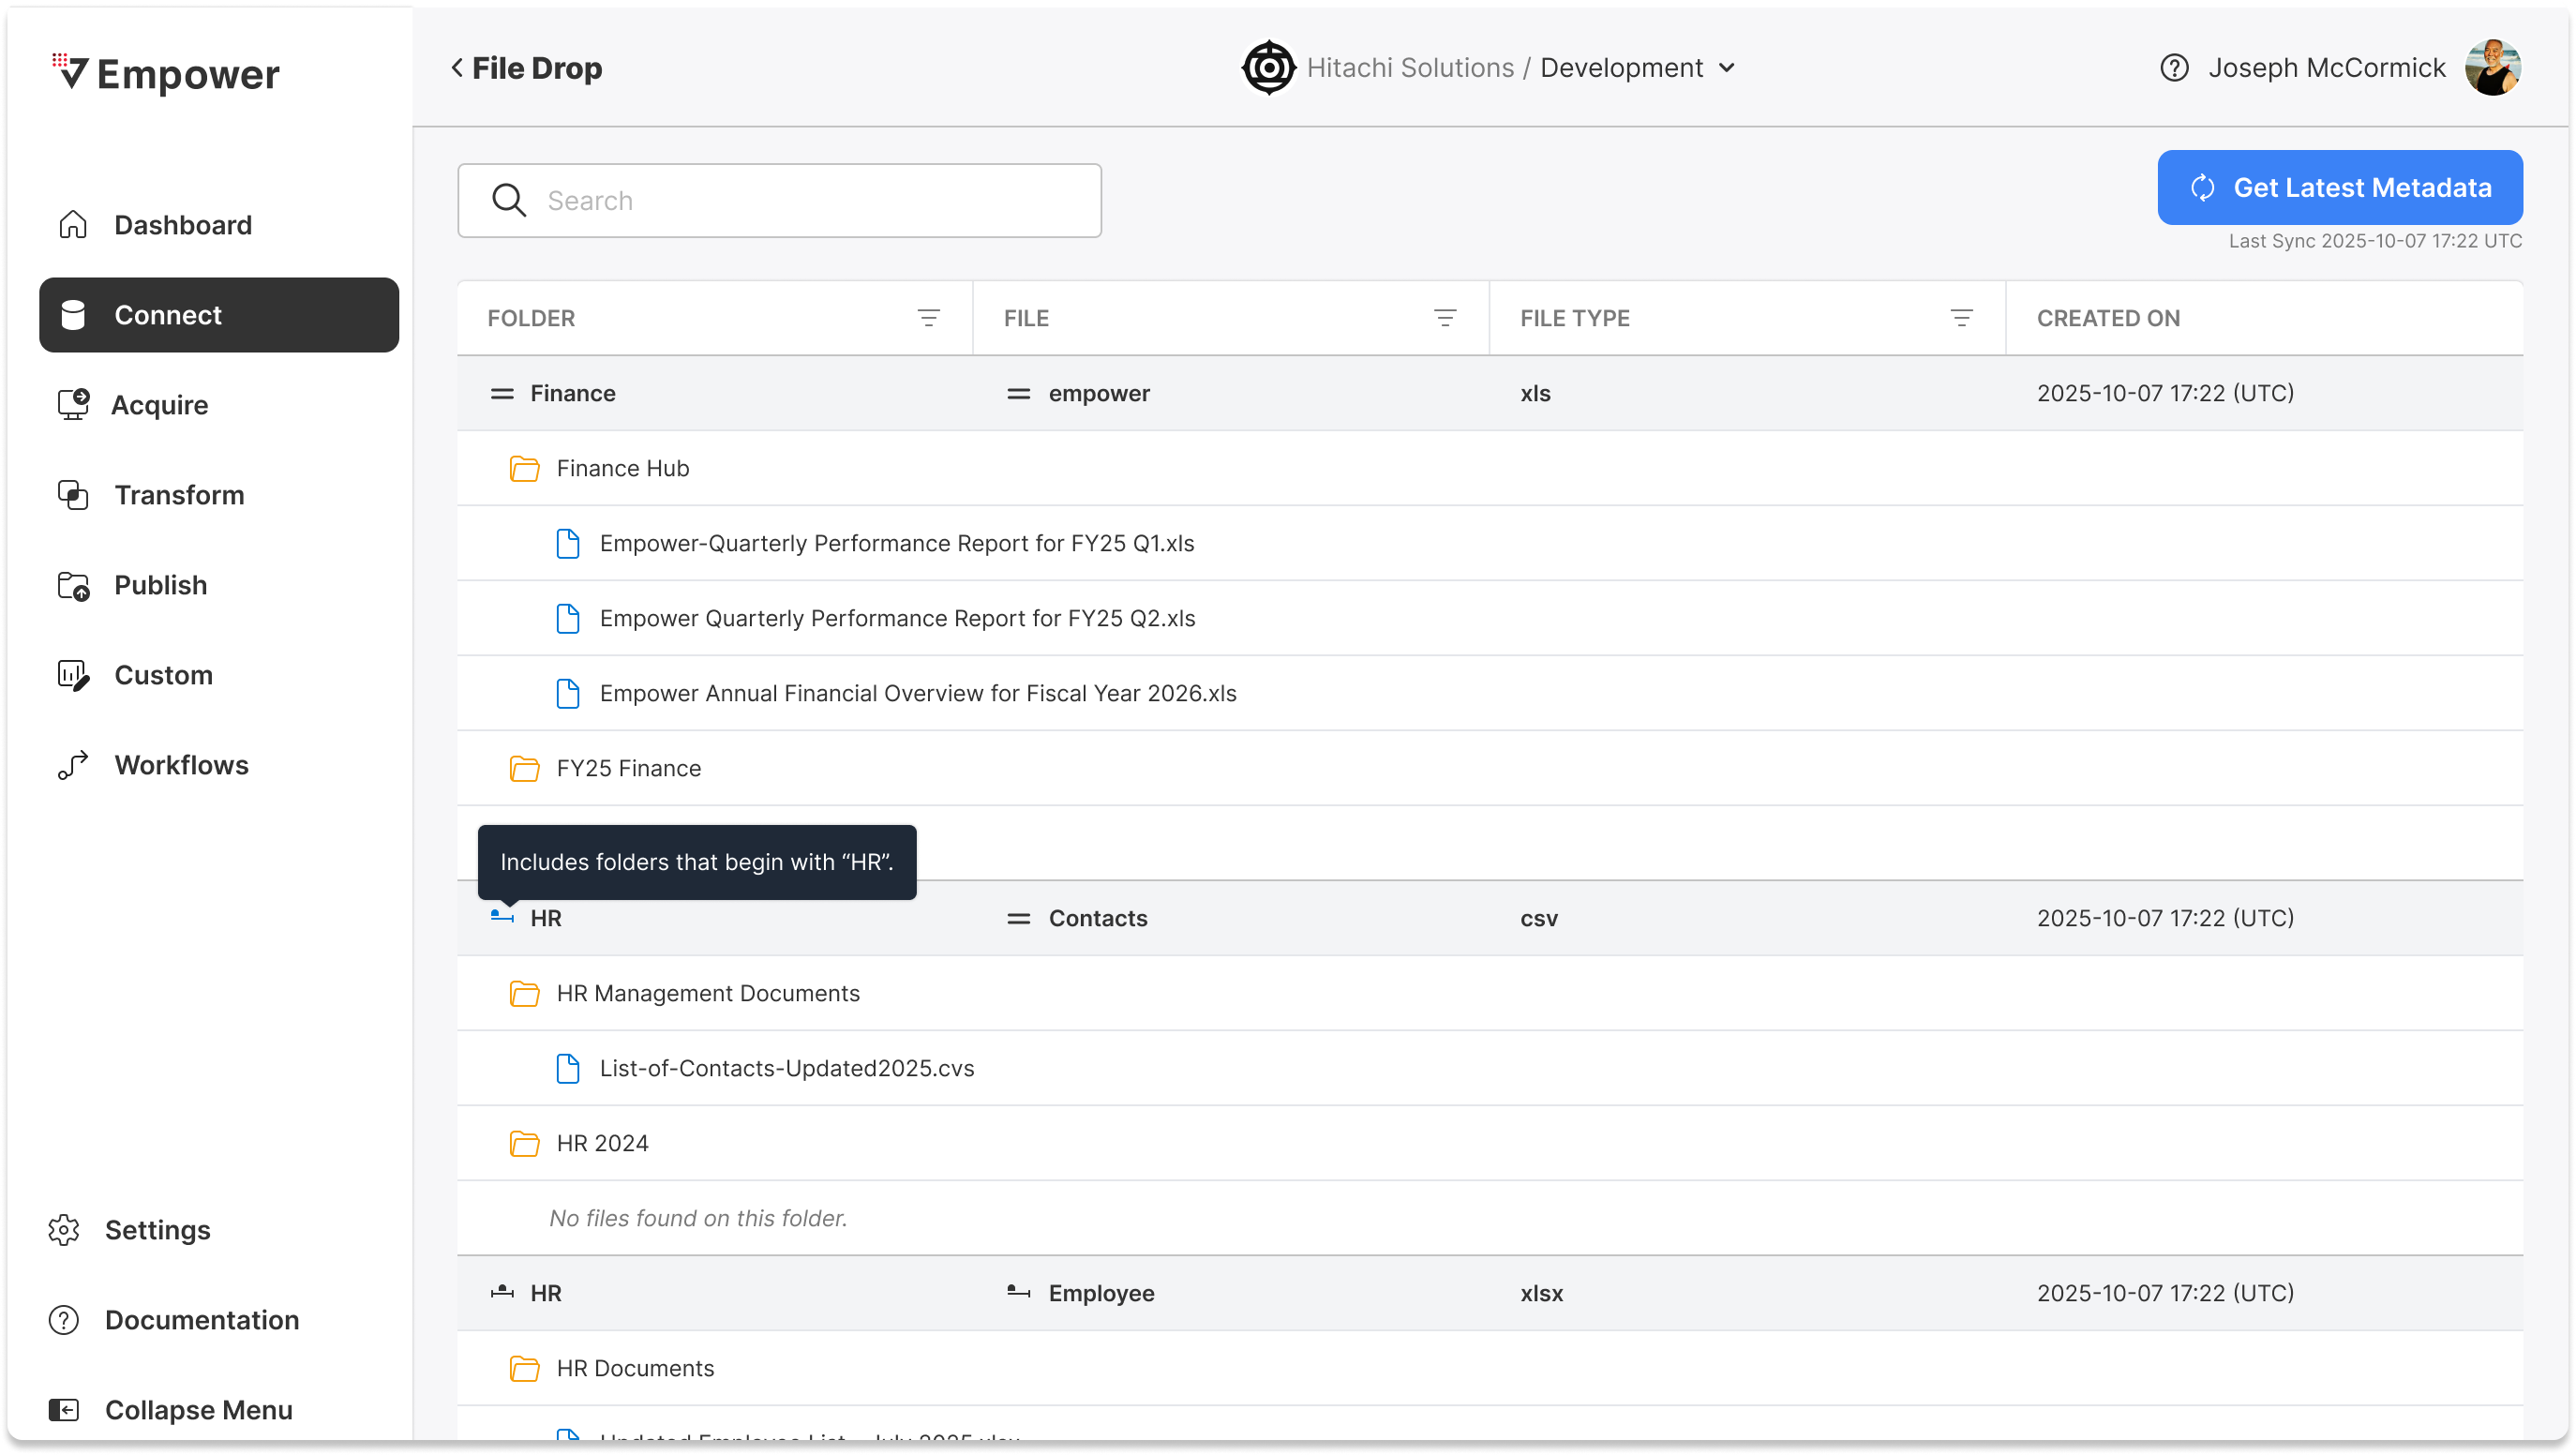Image resolution: width=2576 pixels, height=1455 pixels.
Task: Select Connect in the sidebar
Action: click(219, 315)
